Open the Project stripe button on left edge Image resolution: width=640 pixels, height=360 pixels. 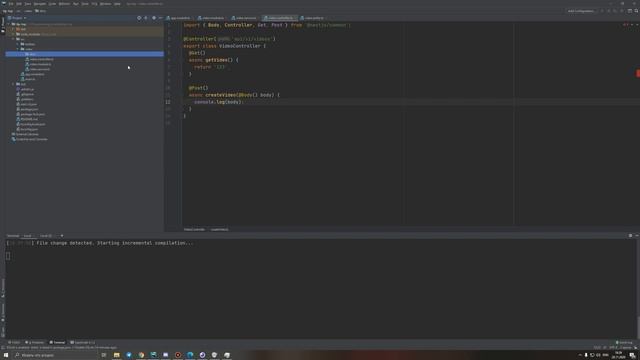tap(2, 24)
